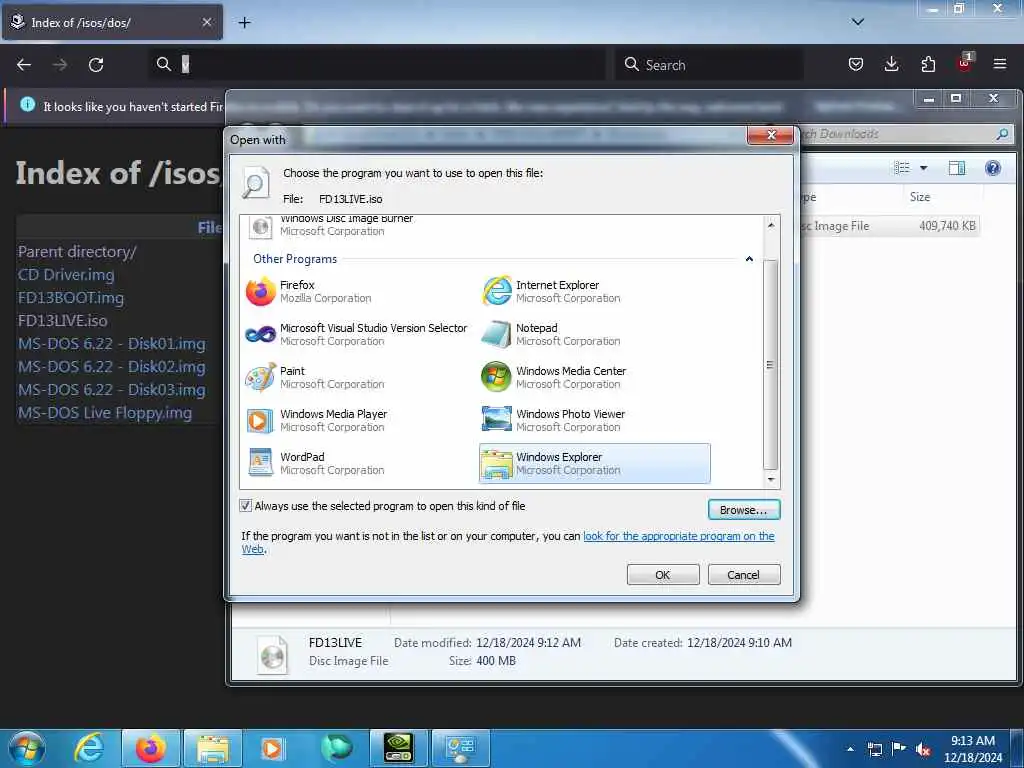Open the taskbar clock showing 9:13 AM
Viewport: 1024px width, 768px height.
(973, 749)
